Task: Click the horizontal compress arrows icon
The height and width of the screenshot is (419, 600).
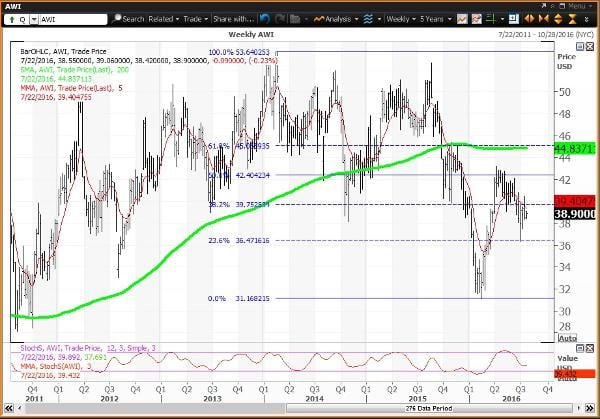Action: pos(544,19)
